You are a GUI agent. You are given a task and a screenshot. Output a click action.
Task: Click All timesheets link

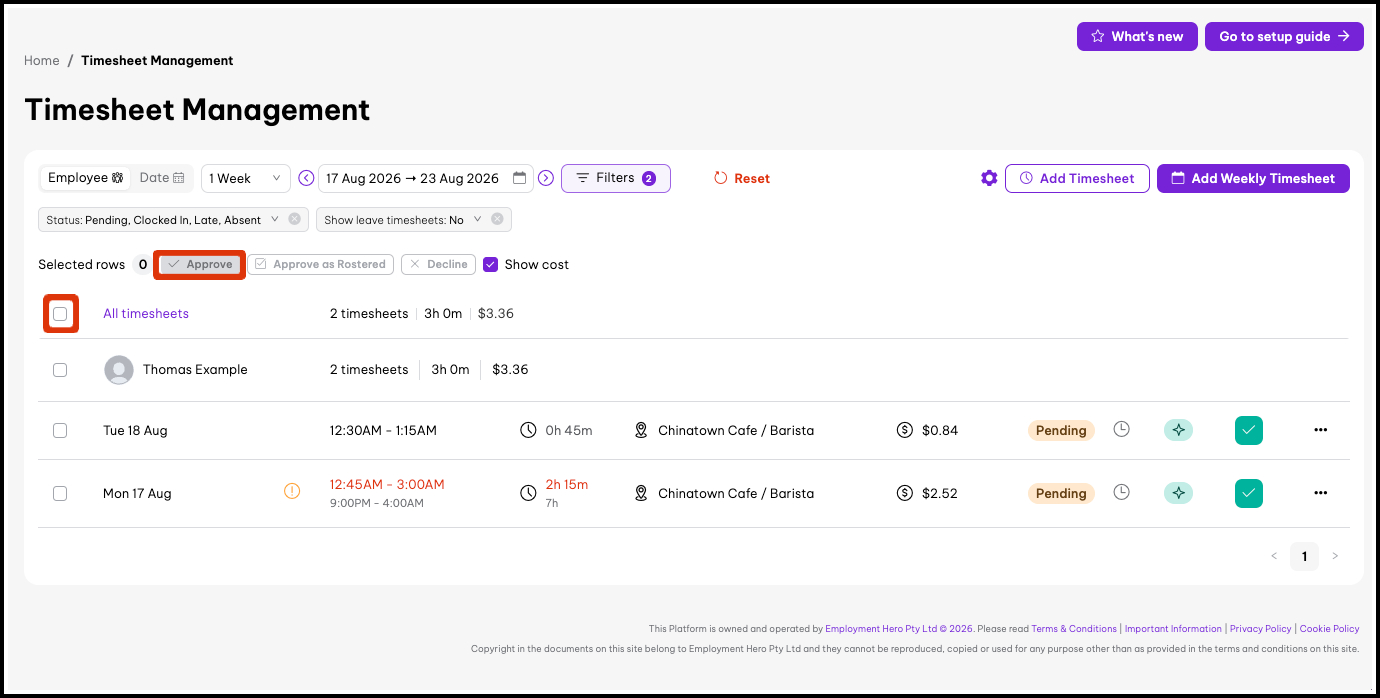[x=146, y=314]
